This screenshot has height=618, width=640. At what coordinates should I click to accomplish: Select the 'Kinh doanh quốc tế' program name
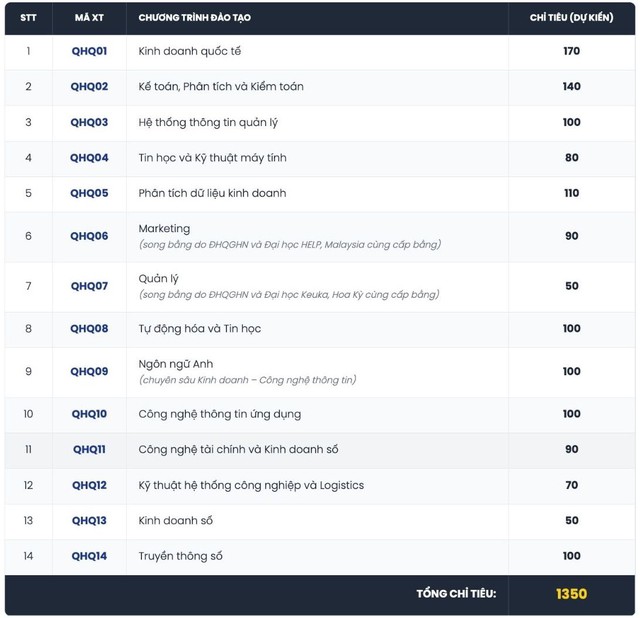coord(190,51)
